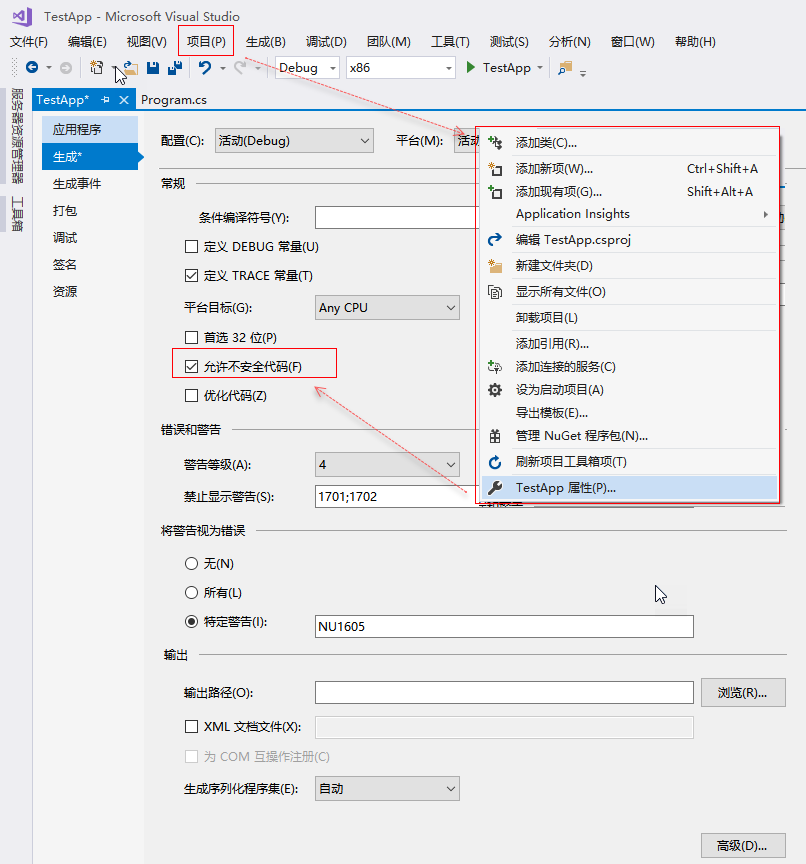This screenshot has height=864, width=806.
Task: Choose 卸载项目(L) menu entry
Action: (629, 318)
